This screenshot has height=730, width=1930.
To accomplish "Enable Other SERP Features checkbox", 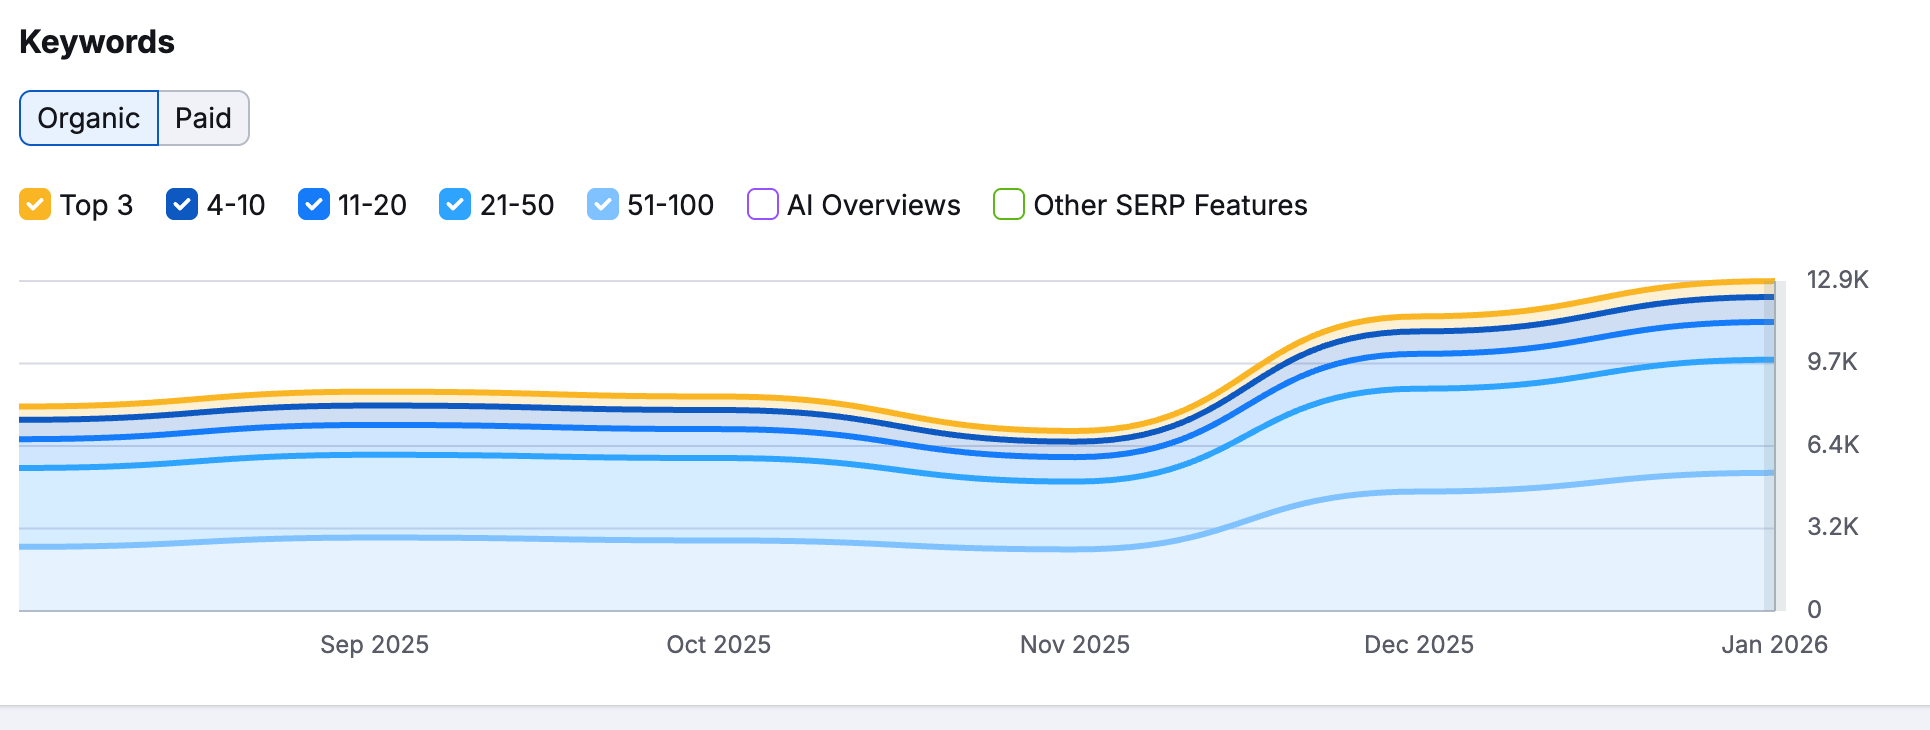I will (x=1009, y=204).
